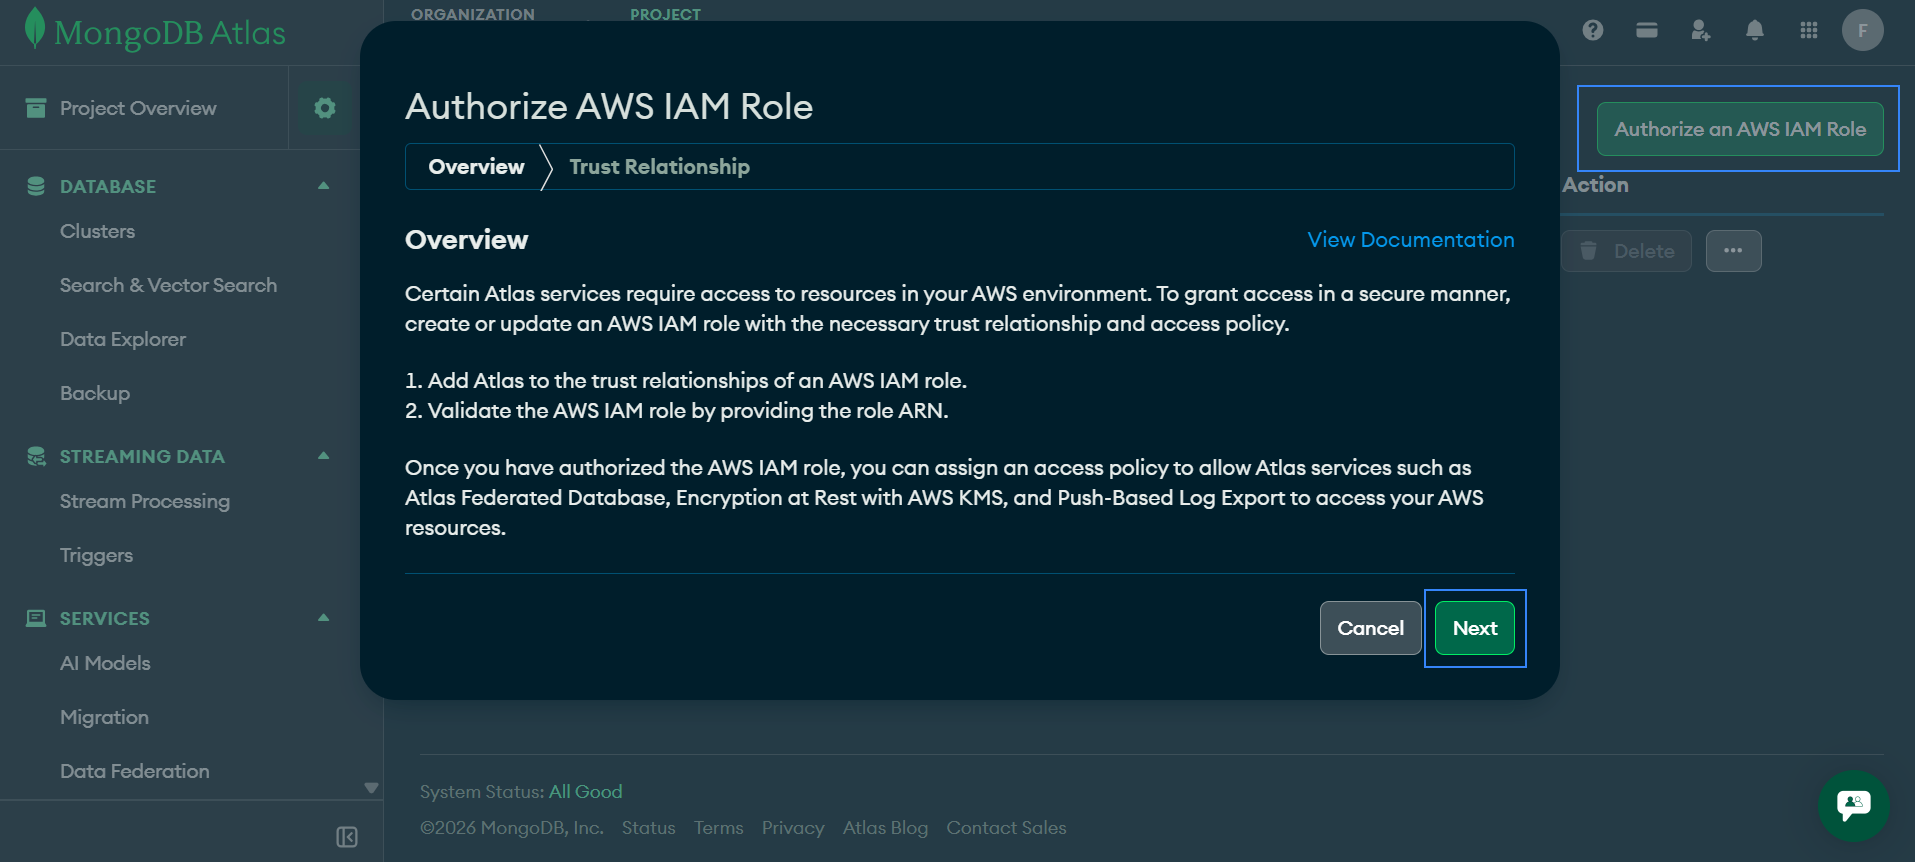This screenshot has width=1915, height=862.
Task: Click the Database section stack icon
Action: click(36, 186)
